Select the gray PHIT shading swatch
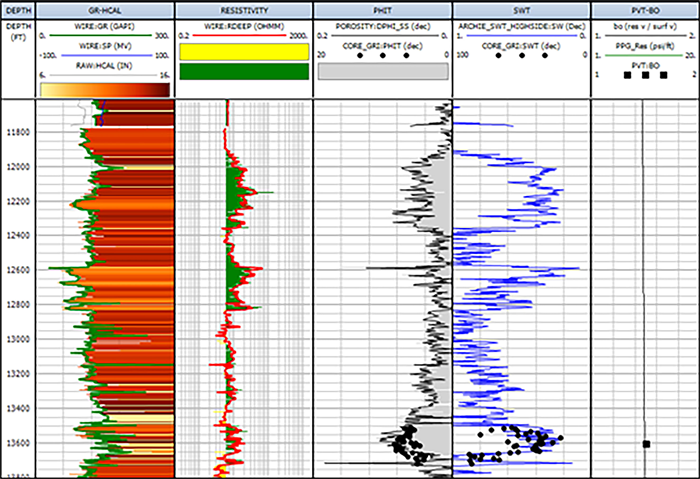700x479 pixels. pyautogui.click(x=382, y=71)
